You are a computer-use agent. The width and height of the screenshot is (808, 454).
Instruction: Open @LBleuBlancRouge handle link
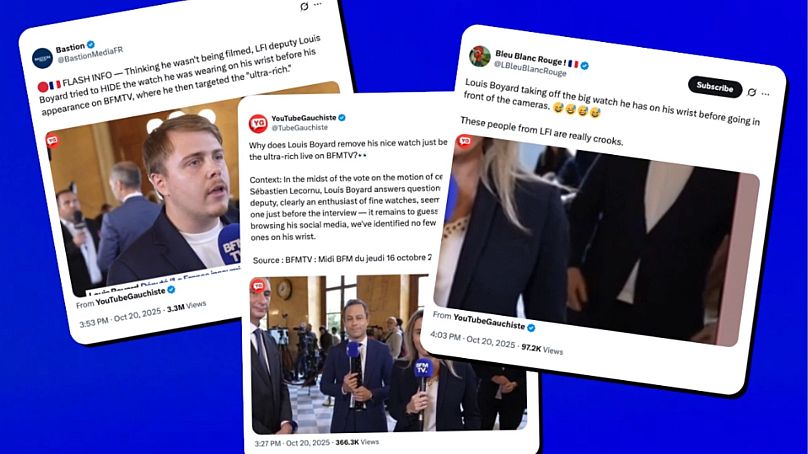pos(530,69)
